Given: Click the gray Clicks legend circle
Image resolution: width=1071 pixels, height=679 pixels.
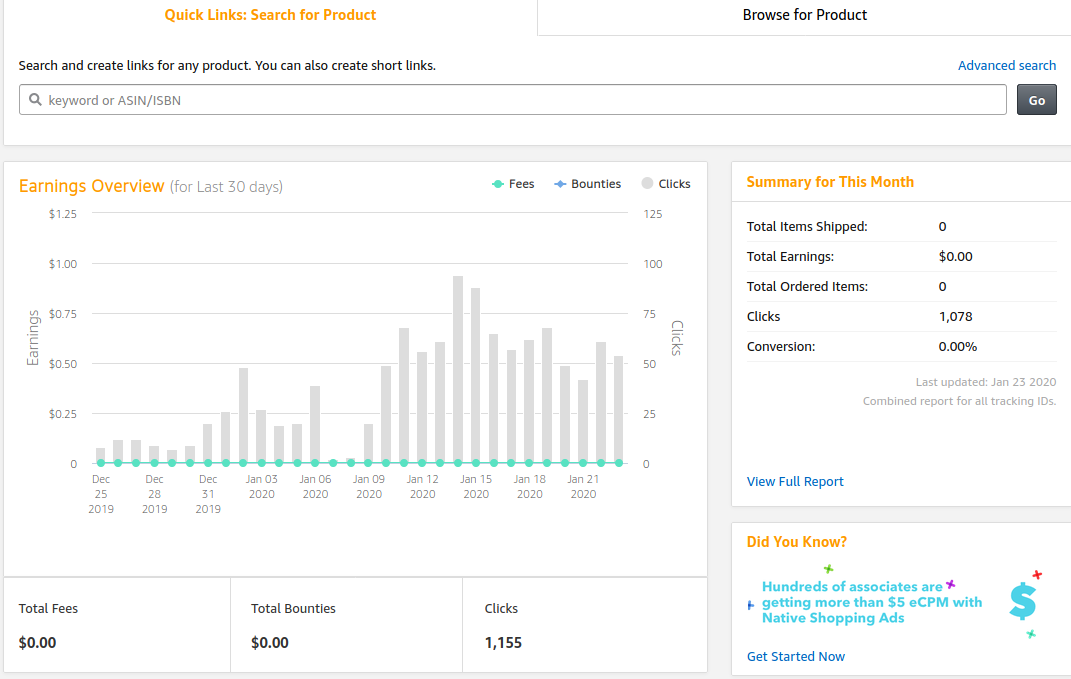Looking at the screenshot, I should tap(647, 184).
